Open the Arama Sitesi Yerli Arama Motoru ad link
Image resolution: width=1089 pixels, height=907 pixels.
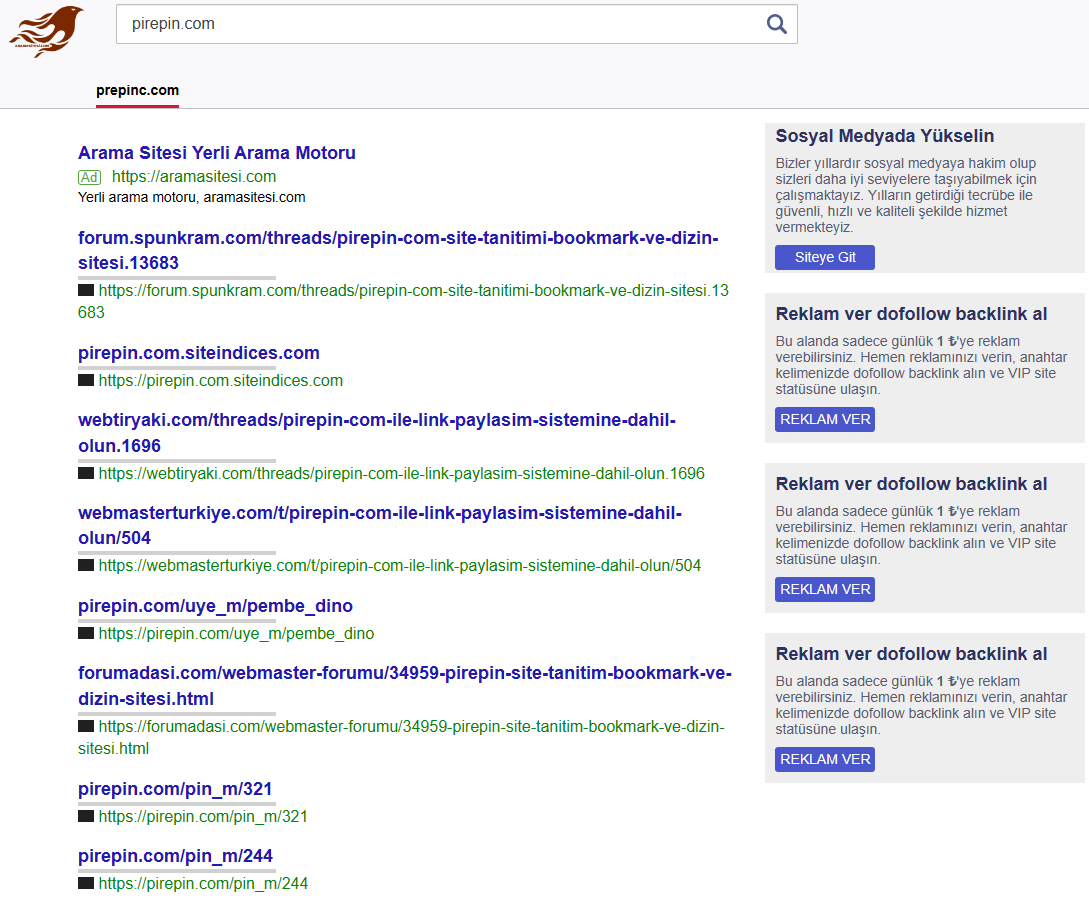[217, 153]
